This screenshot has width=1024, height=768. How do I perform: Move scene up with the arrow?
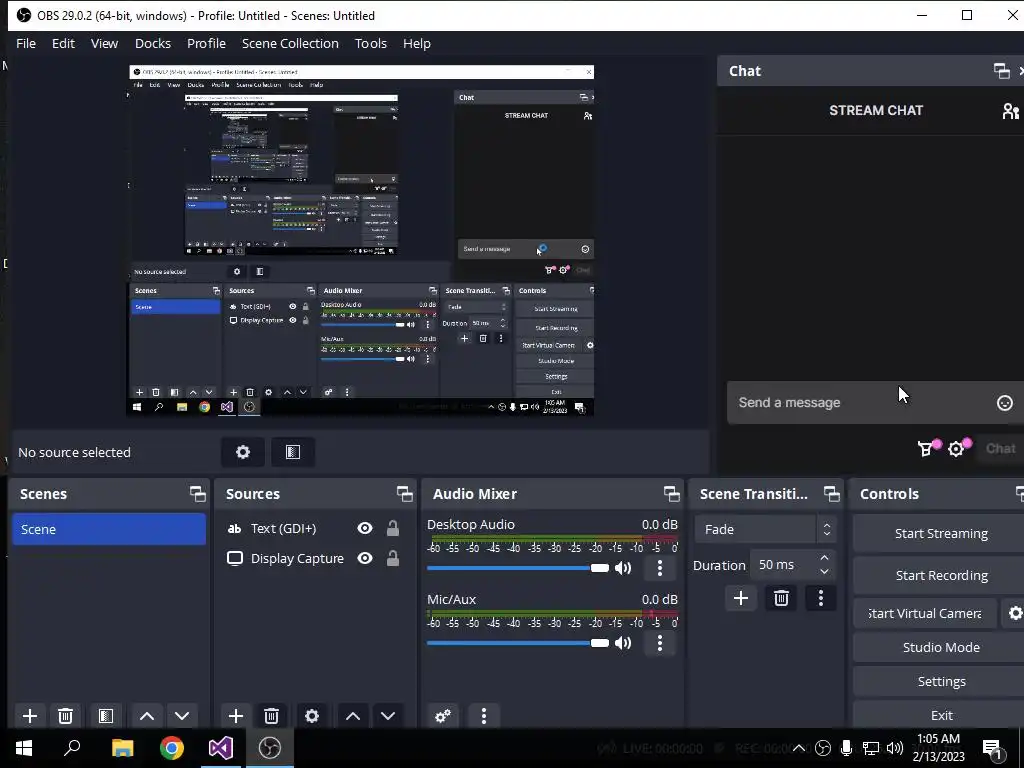147,716
